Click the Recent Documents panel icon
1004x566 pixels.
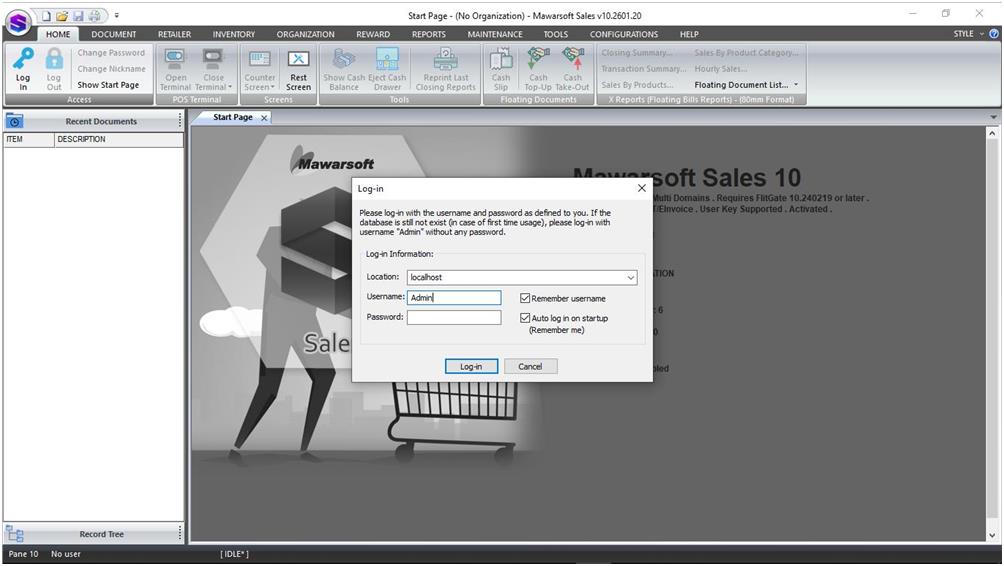click(x=14, y=121)
